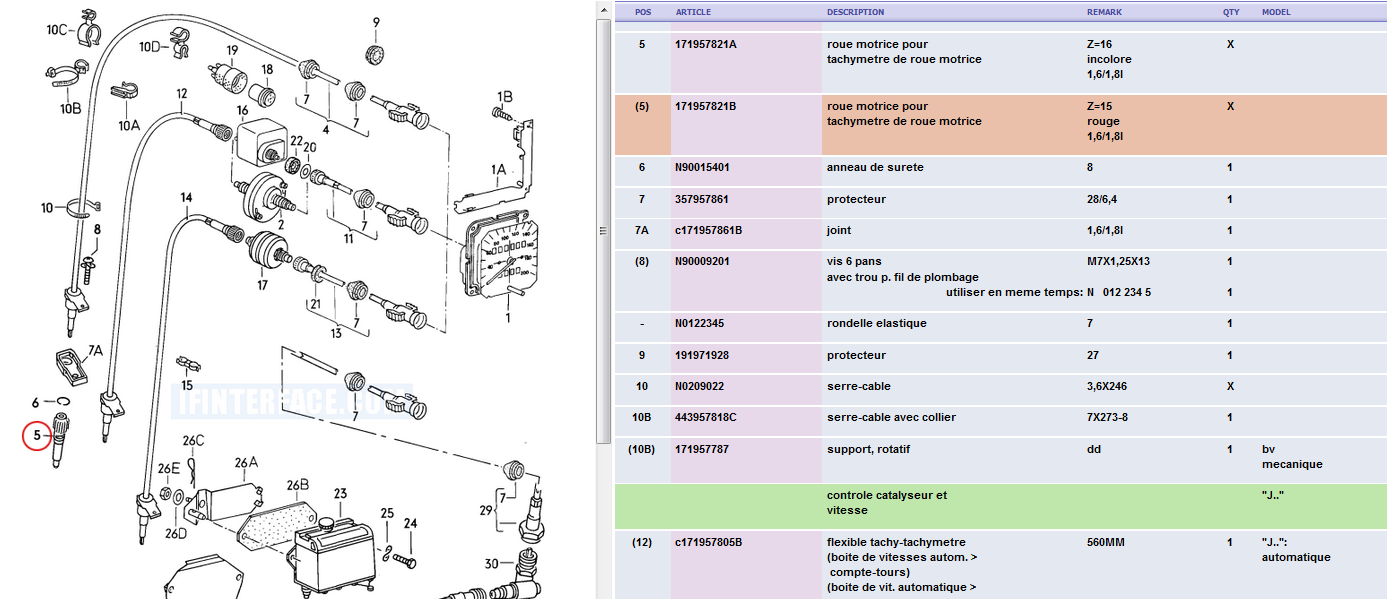Open article 443957818C
1387x599 pixels.
[706, 418]
